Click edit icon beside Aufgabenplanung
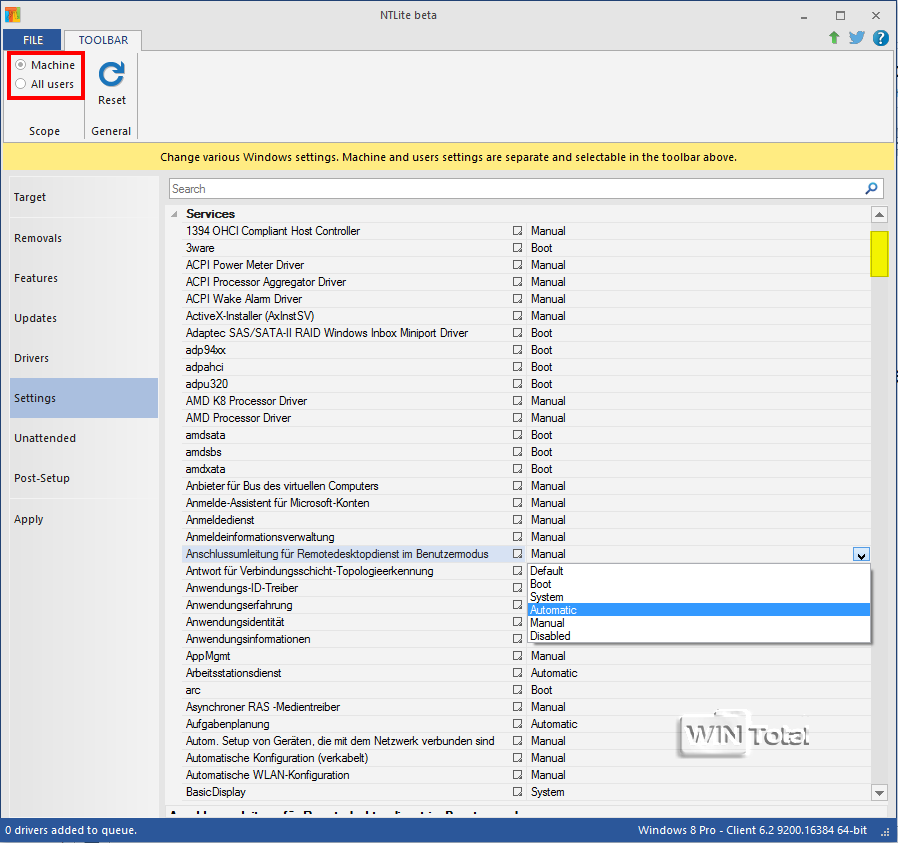The image size is (898, 843). pyautogui.click(x=517, y=724)
